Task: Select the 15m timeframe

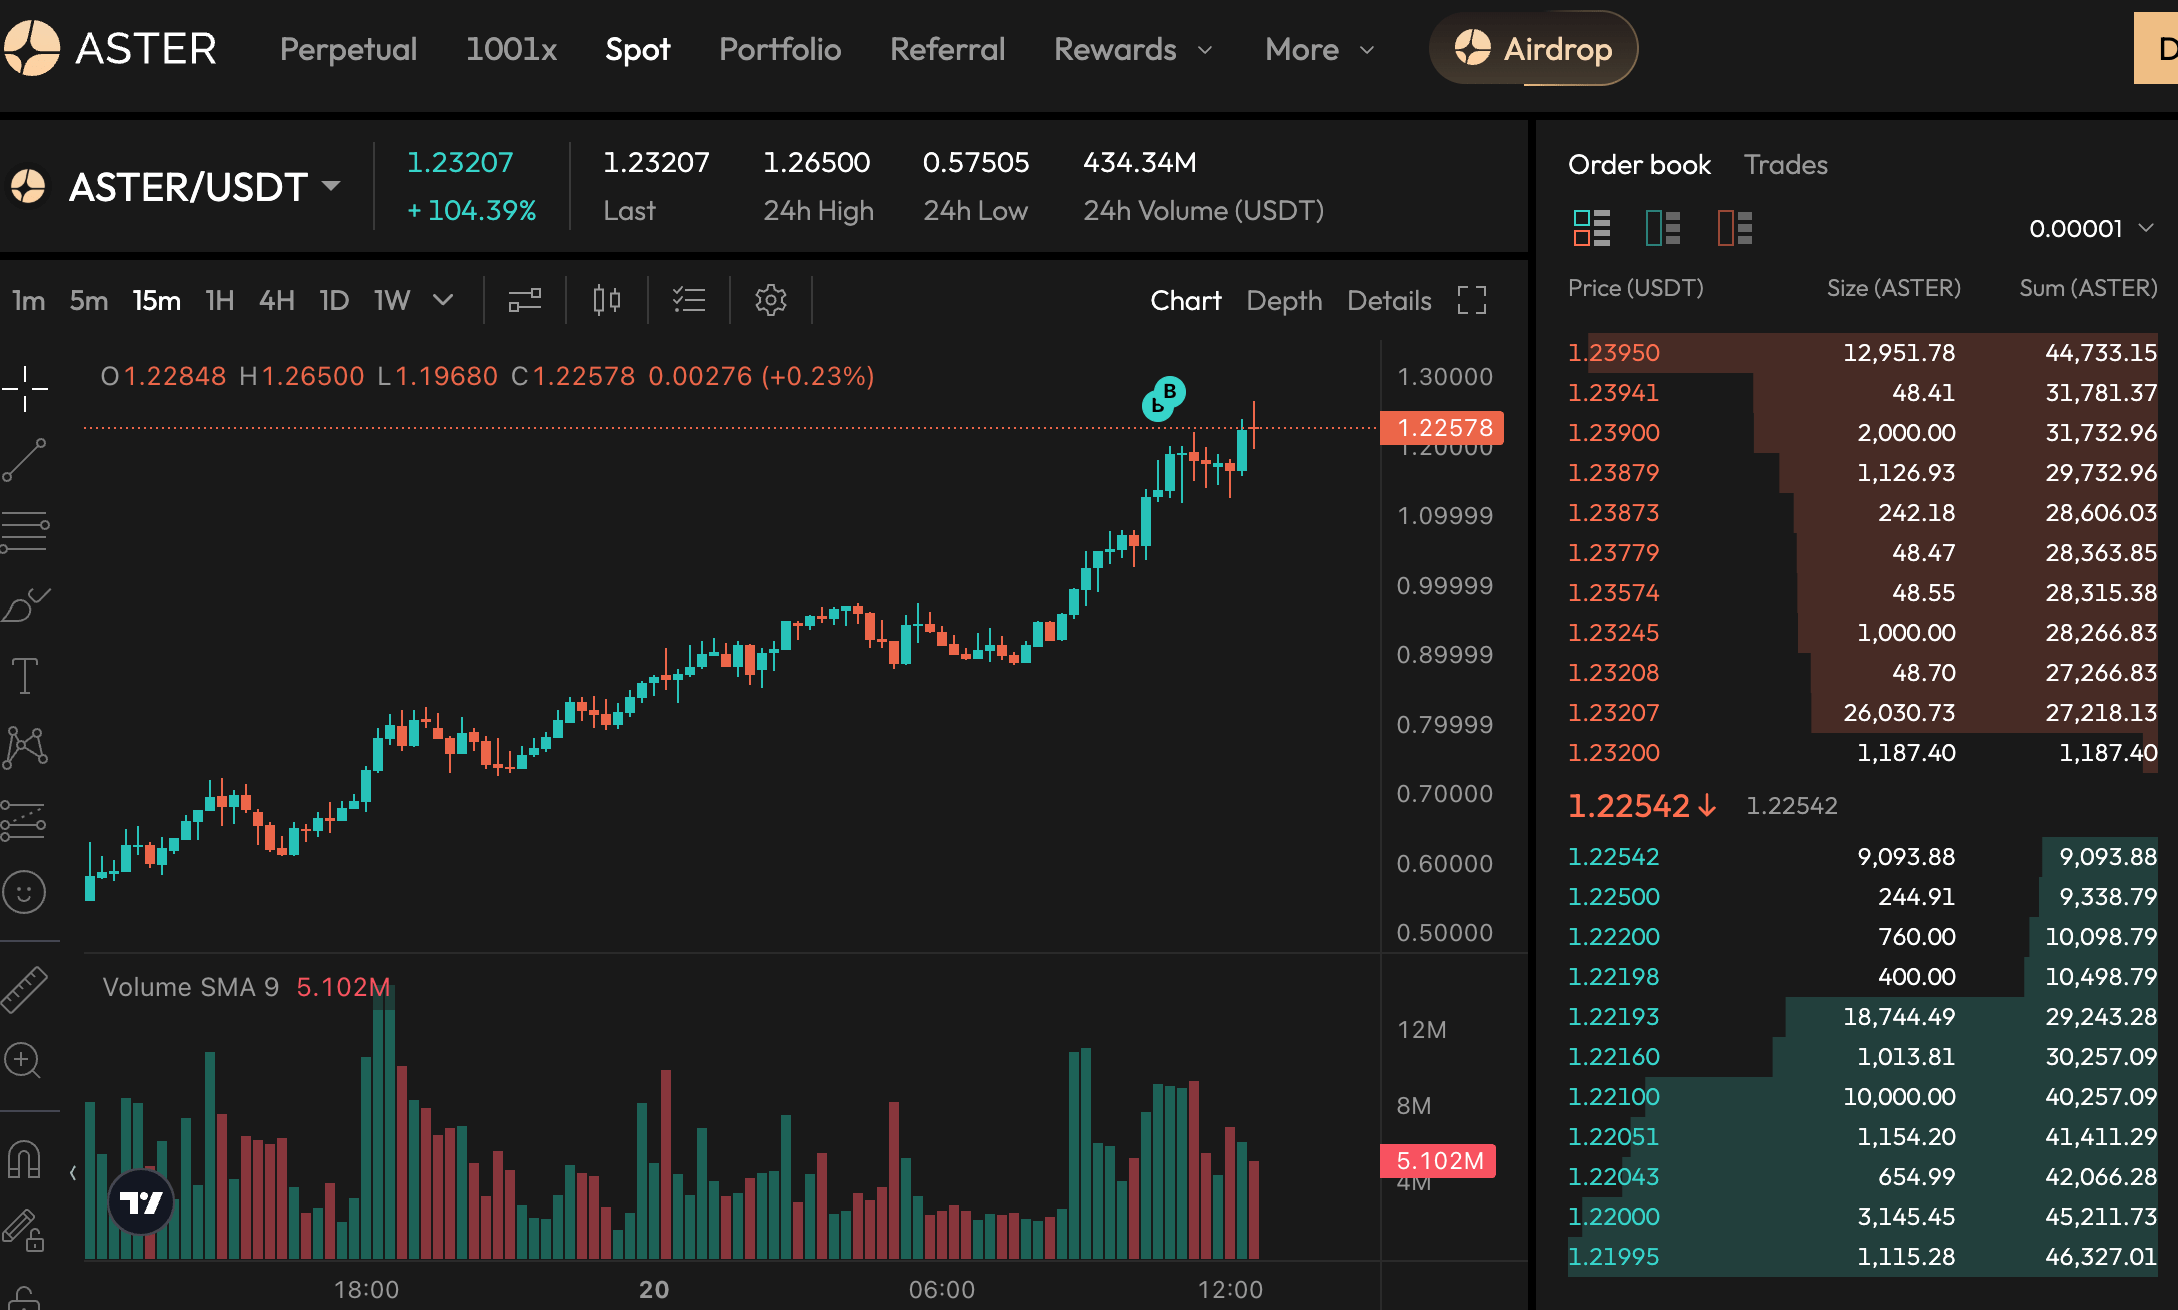Action: (157, 300)
